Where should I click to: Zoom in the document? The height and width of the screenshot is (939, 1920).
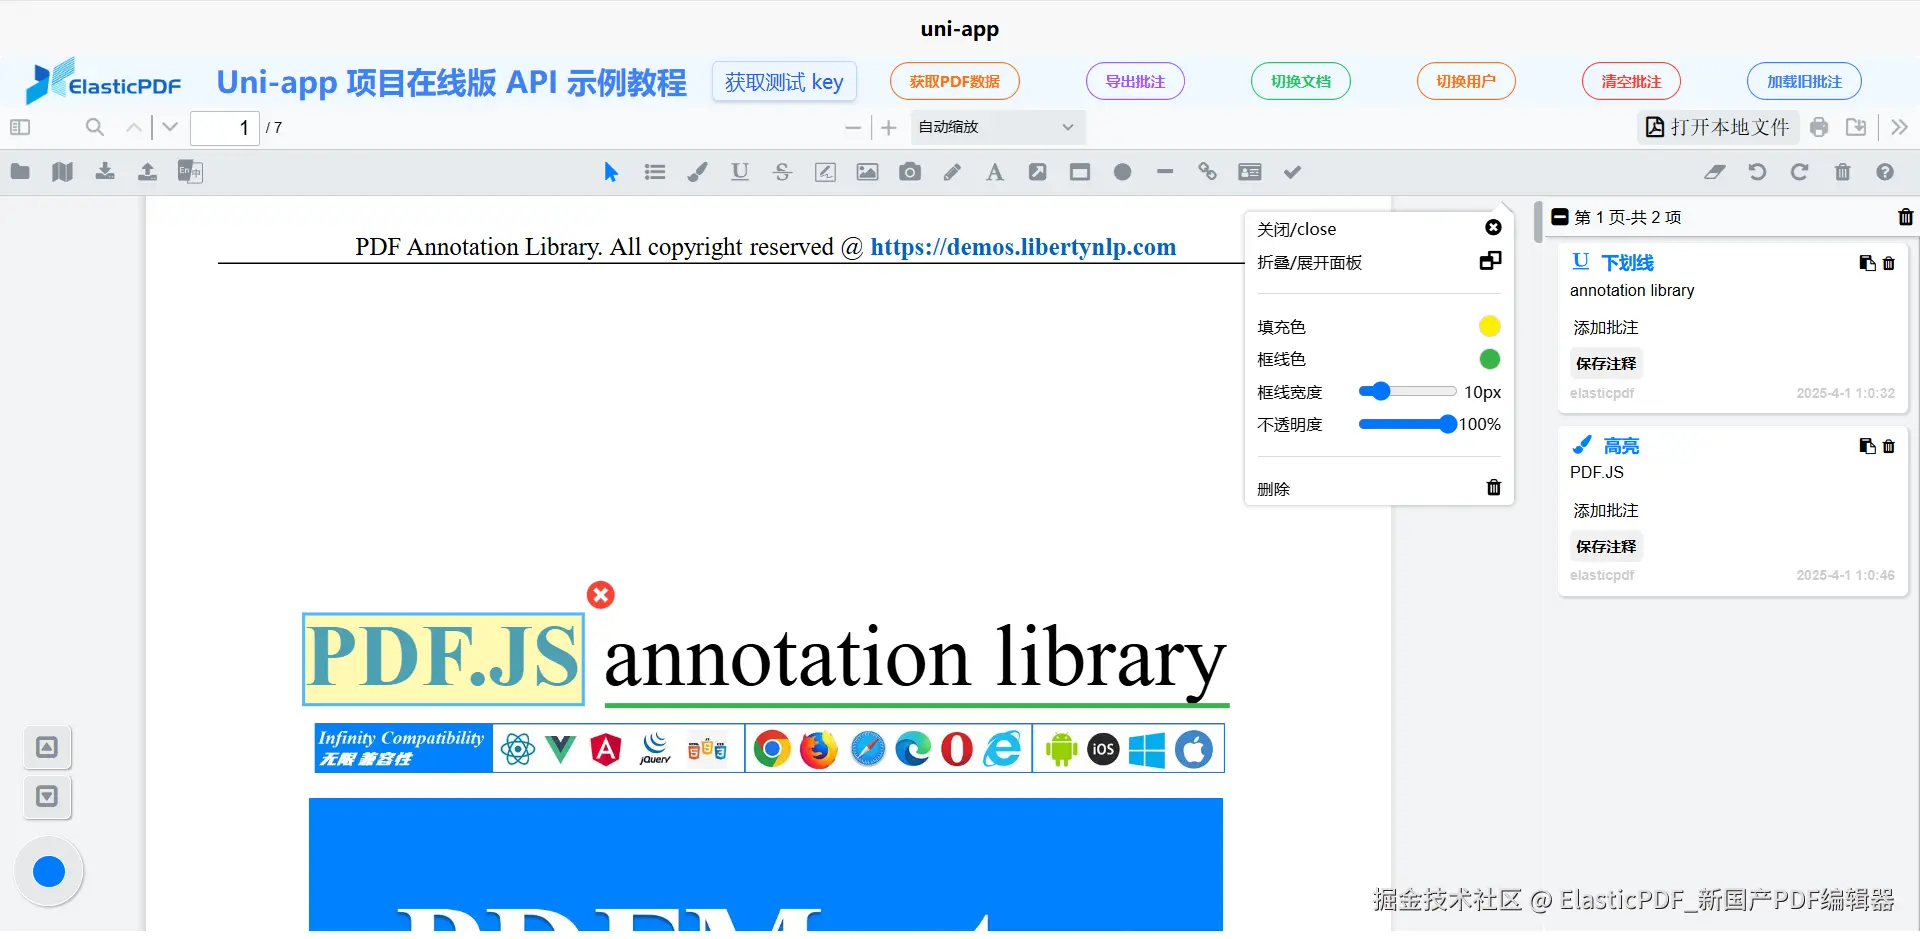pos(888,128)
